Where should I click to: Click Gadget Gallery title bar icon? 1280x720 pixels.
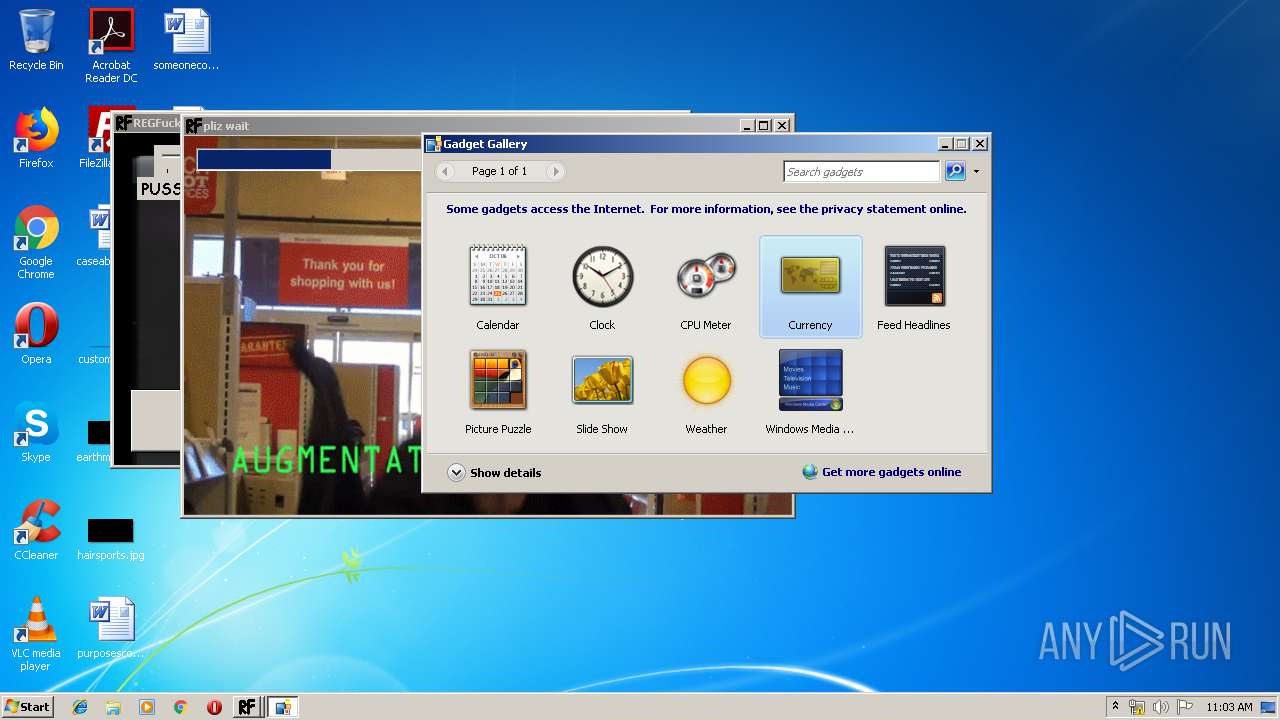pos(433,144)
